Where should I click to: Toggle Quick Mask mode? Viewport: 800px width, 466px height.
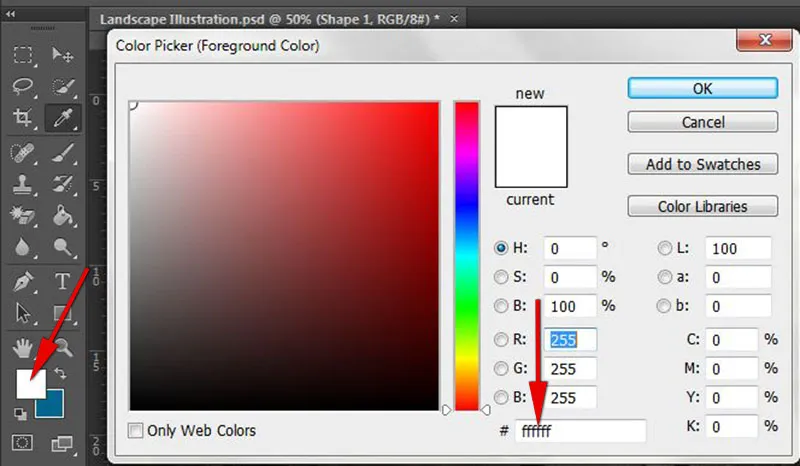click(x=22, y=443)
